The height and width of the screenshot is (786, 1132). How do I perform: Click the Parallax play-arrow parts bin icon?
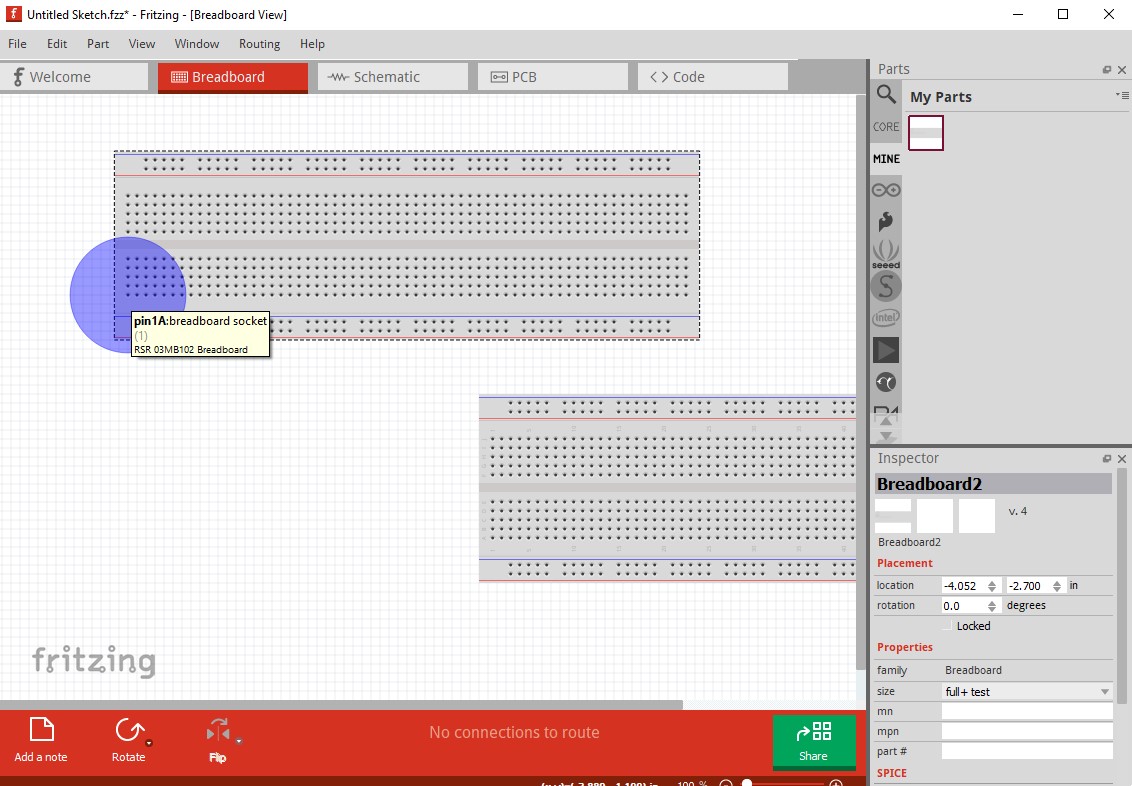pos(885,350)
